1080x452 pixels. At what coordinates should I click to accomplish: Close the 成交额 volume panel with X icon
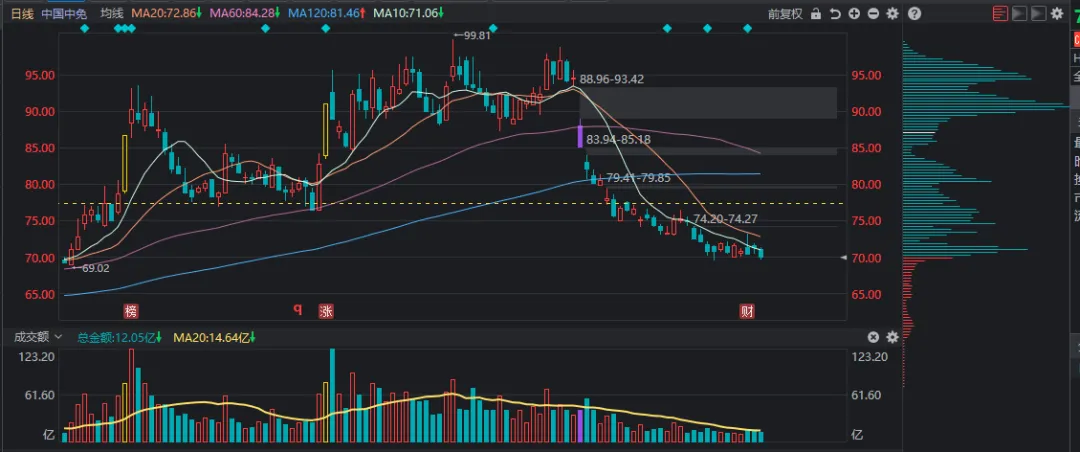873,338
